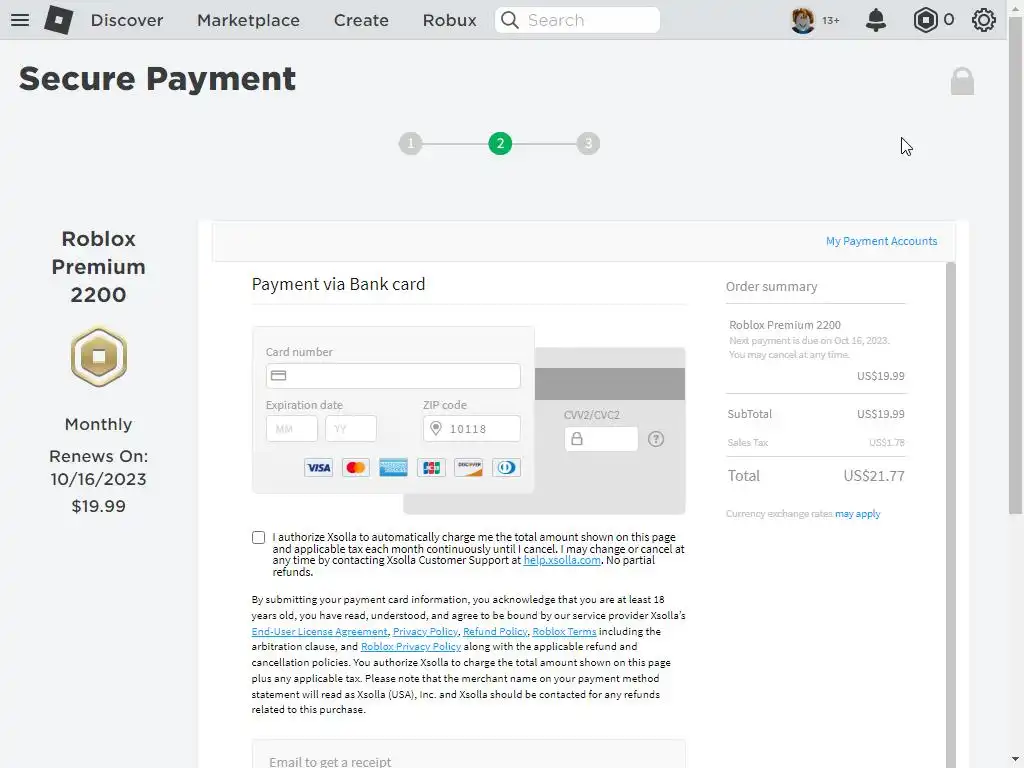1024x768 pixels.
Task: Click the Discover card logo
Action: click(x=469, y=468)
